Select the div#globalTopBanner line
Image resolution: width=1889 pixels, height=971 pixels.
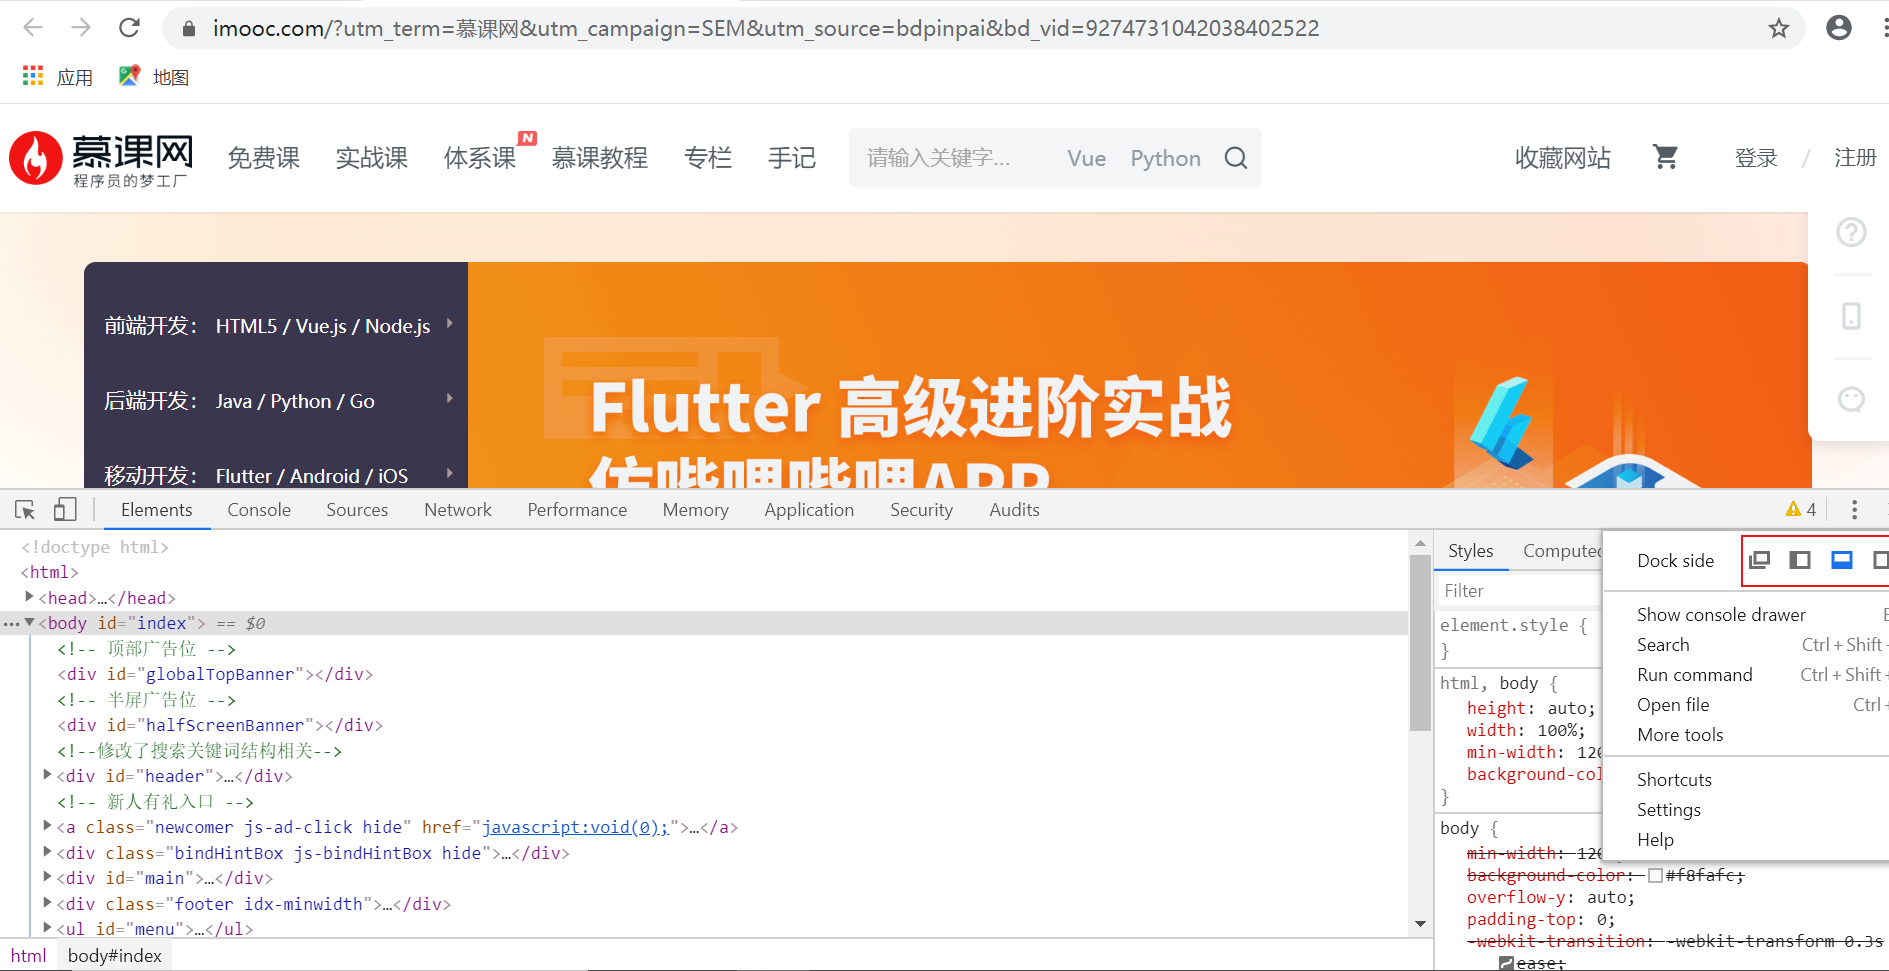click(x=215, y=674)
